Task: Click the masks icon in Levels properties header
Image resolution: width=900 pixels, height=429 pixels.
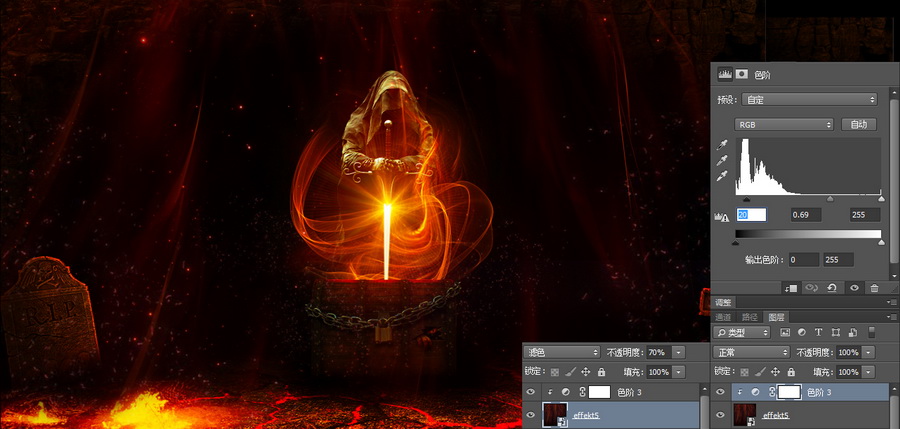Action: coord(742,74)
